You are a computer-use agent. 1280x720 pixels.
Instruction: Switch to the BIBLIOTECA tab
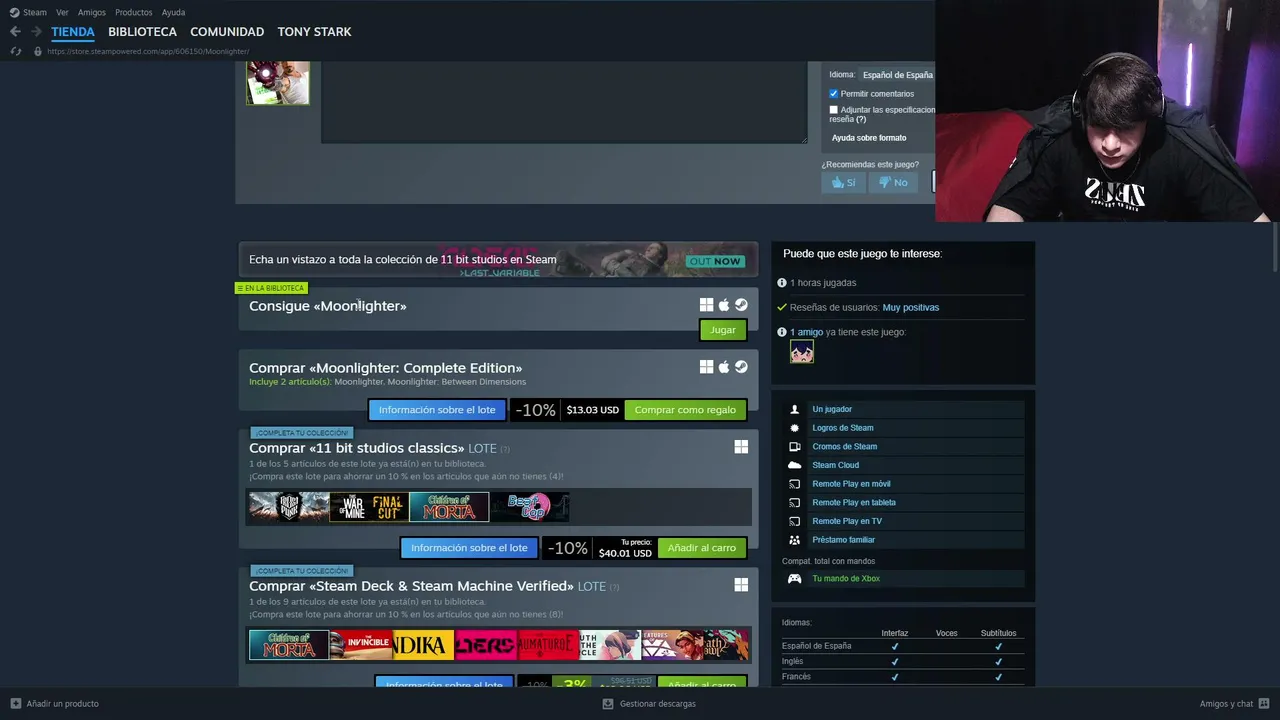coord(142,32)
